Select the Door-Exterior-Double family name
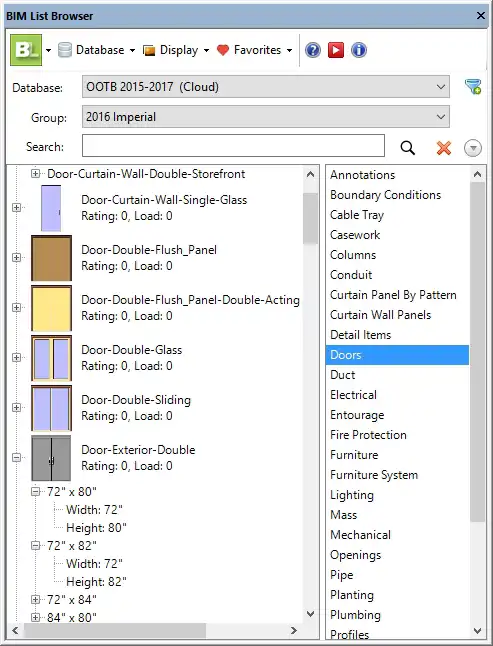Viewport: 493px width, 646px height. (138, 449)
